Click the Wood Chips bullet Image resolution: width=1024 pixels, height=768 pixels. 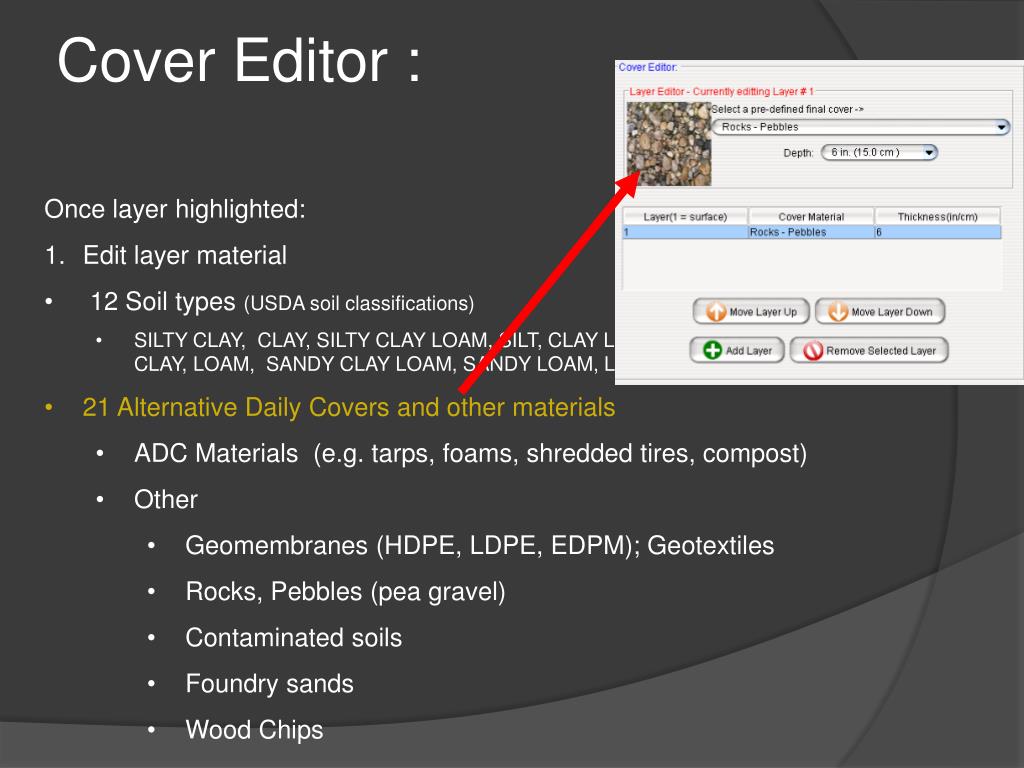254,729
